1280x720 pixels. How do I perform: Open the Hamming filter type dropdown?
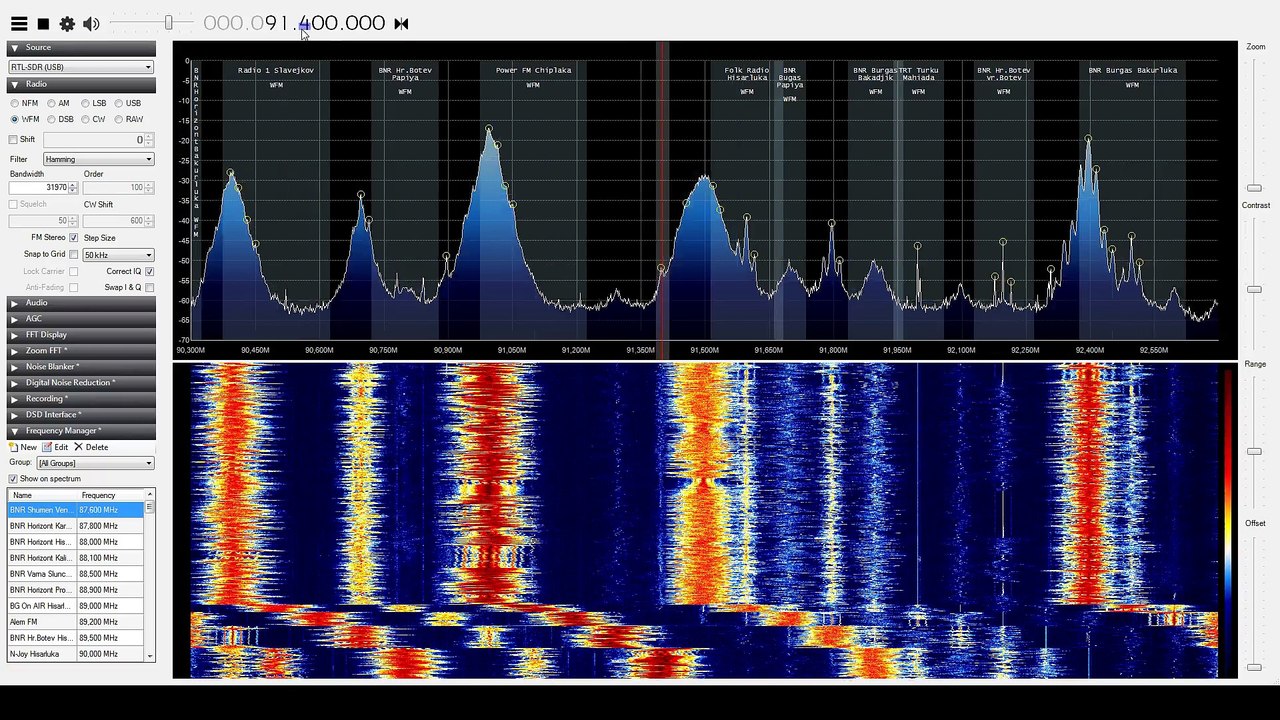(98, 159)
